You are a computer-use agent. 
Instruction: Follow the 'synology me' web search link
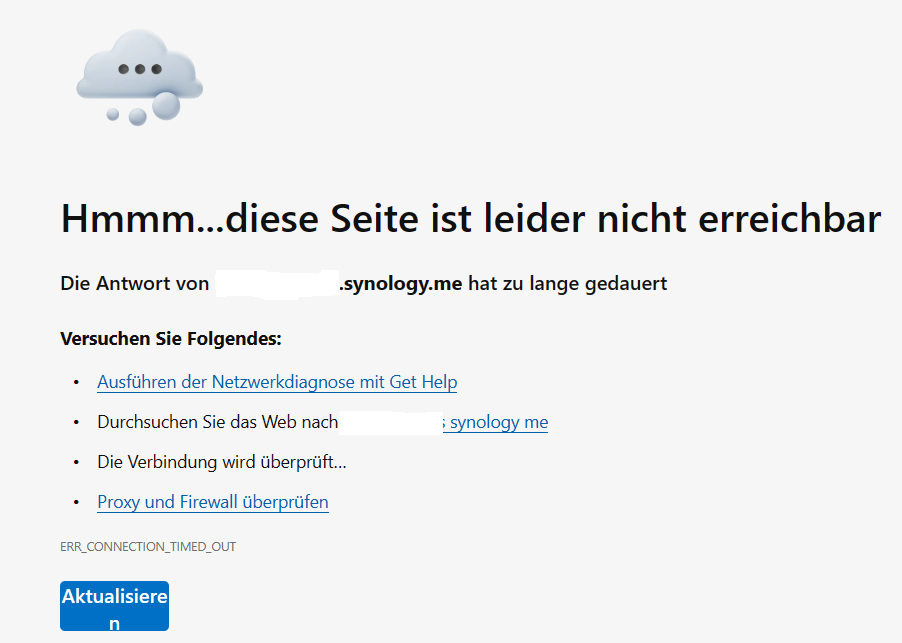point(495,422)
